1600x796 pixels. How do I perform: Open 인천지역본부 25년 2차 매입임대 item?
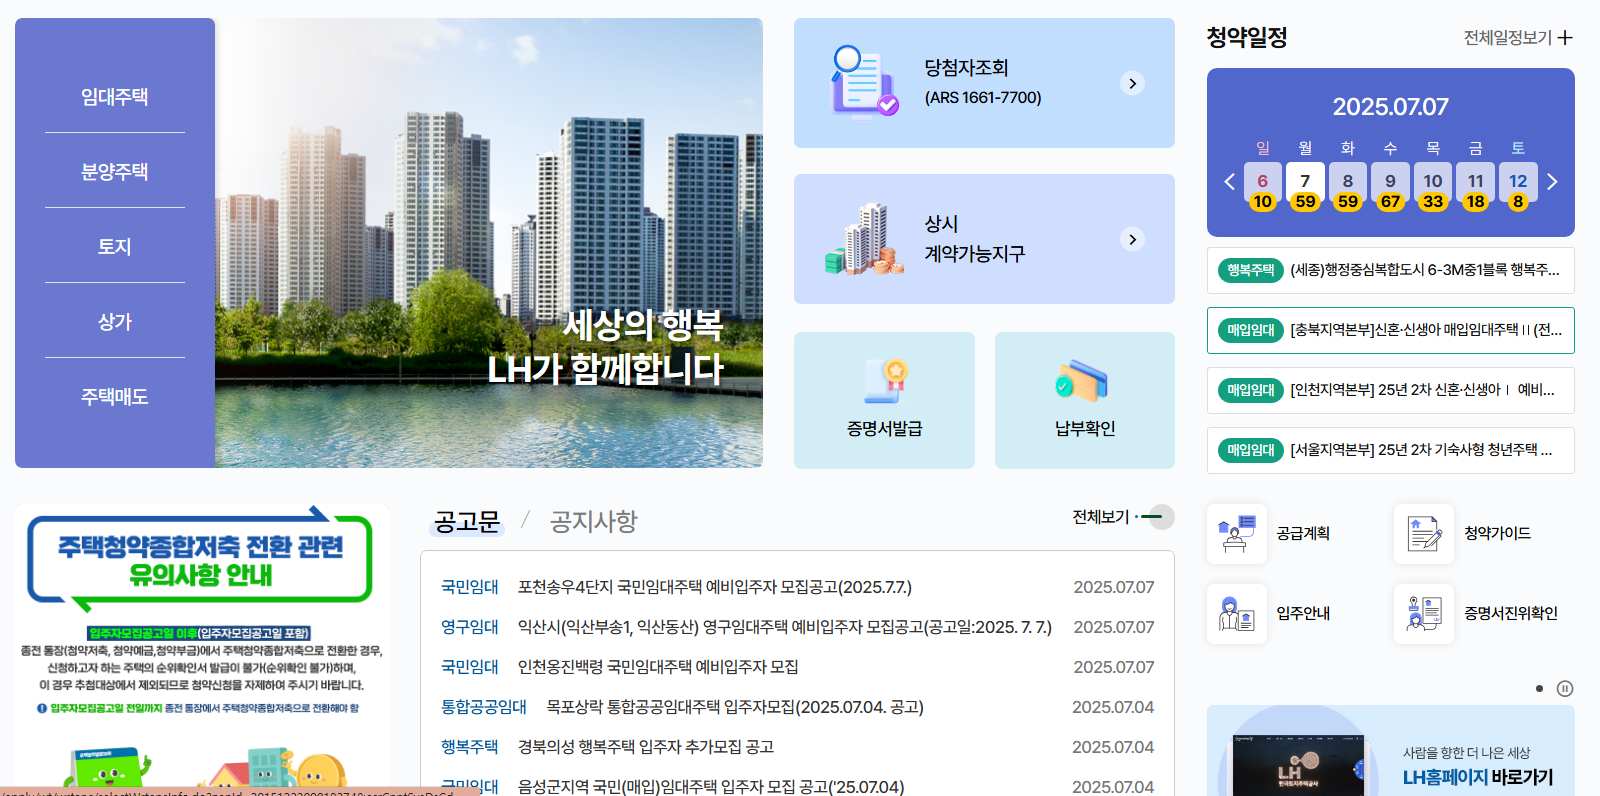click(1391, 390)
